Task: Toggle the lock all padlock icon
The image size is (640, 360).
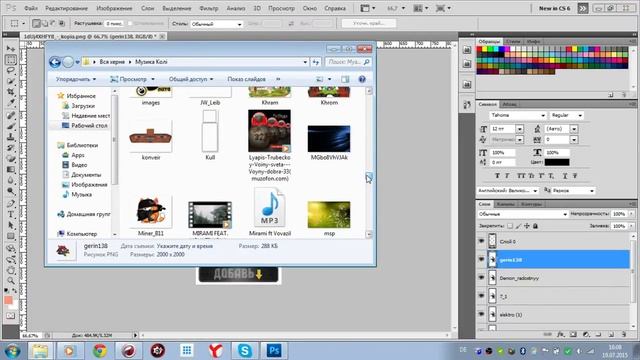Action: pos(536,226)
